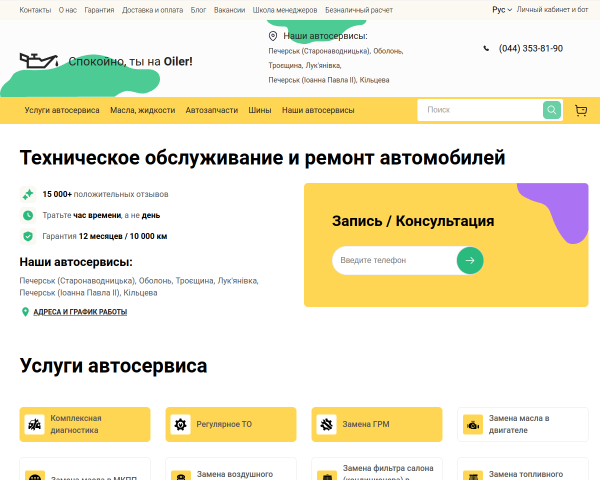600x480 pixels.
Task: Open Шины menu item
Action: click(x=260, y=110)
